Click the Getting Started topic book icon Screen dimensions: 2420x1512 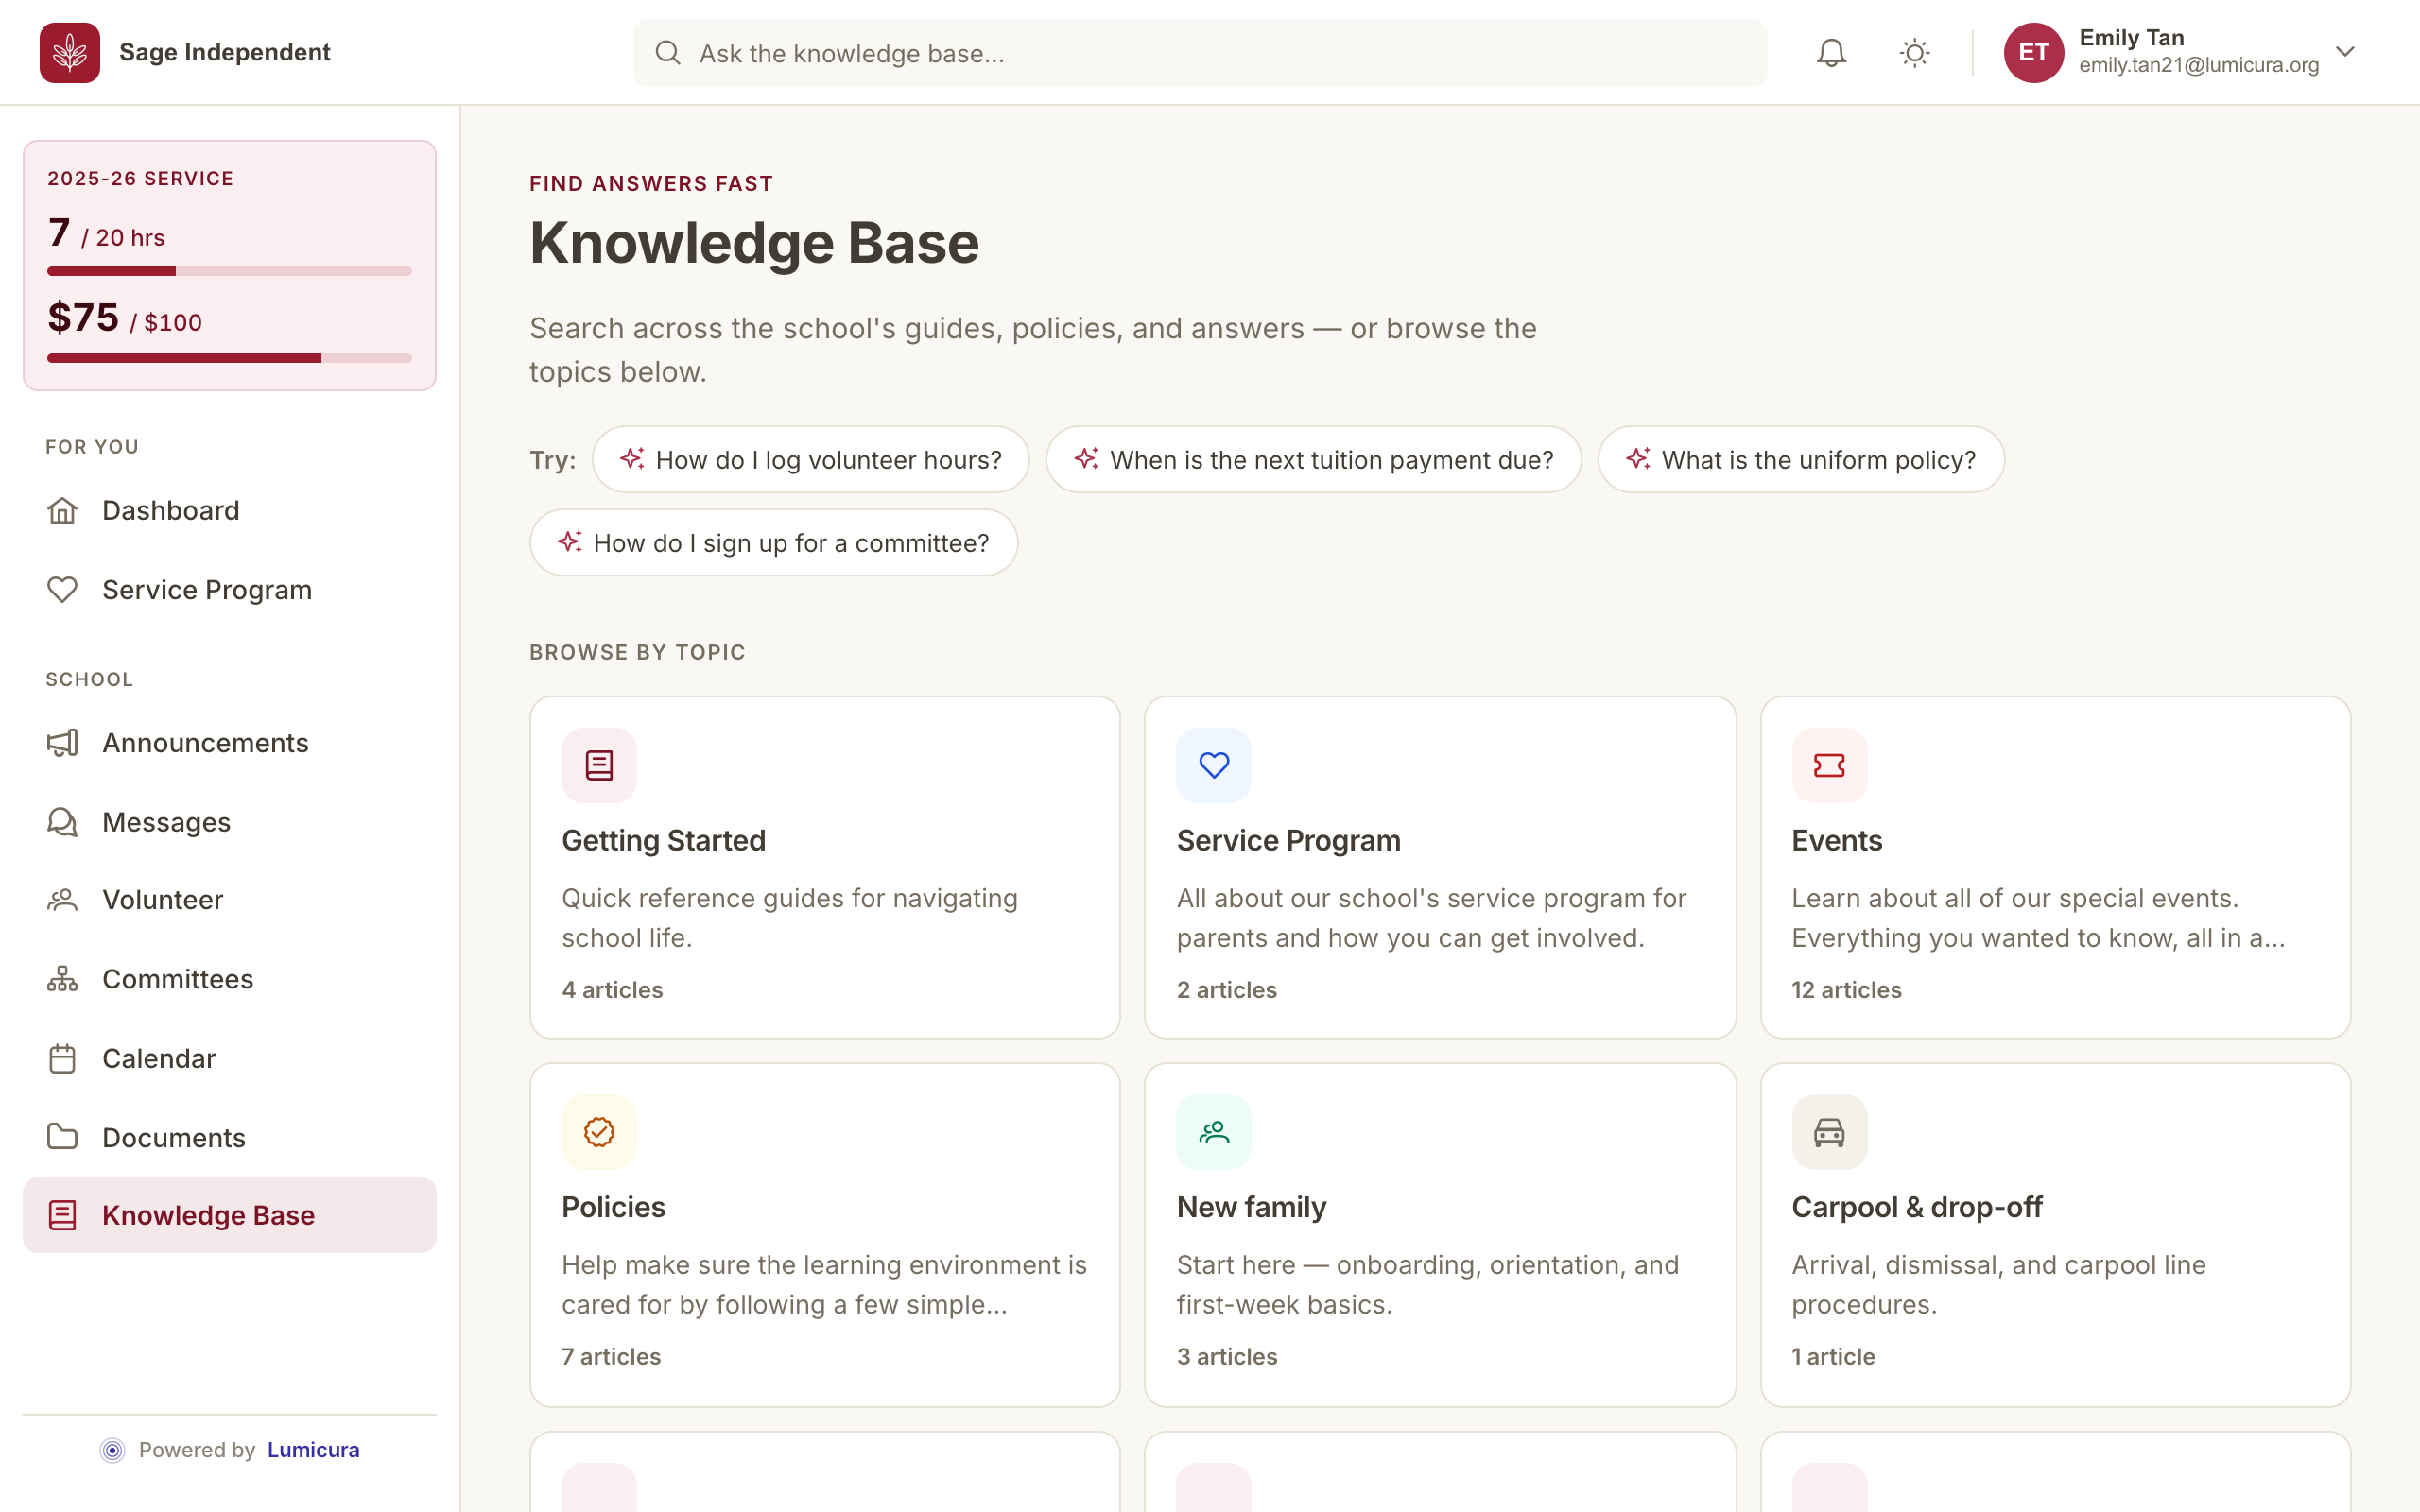599,765
